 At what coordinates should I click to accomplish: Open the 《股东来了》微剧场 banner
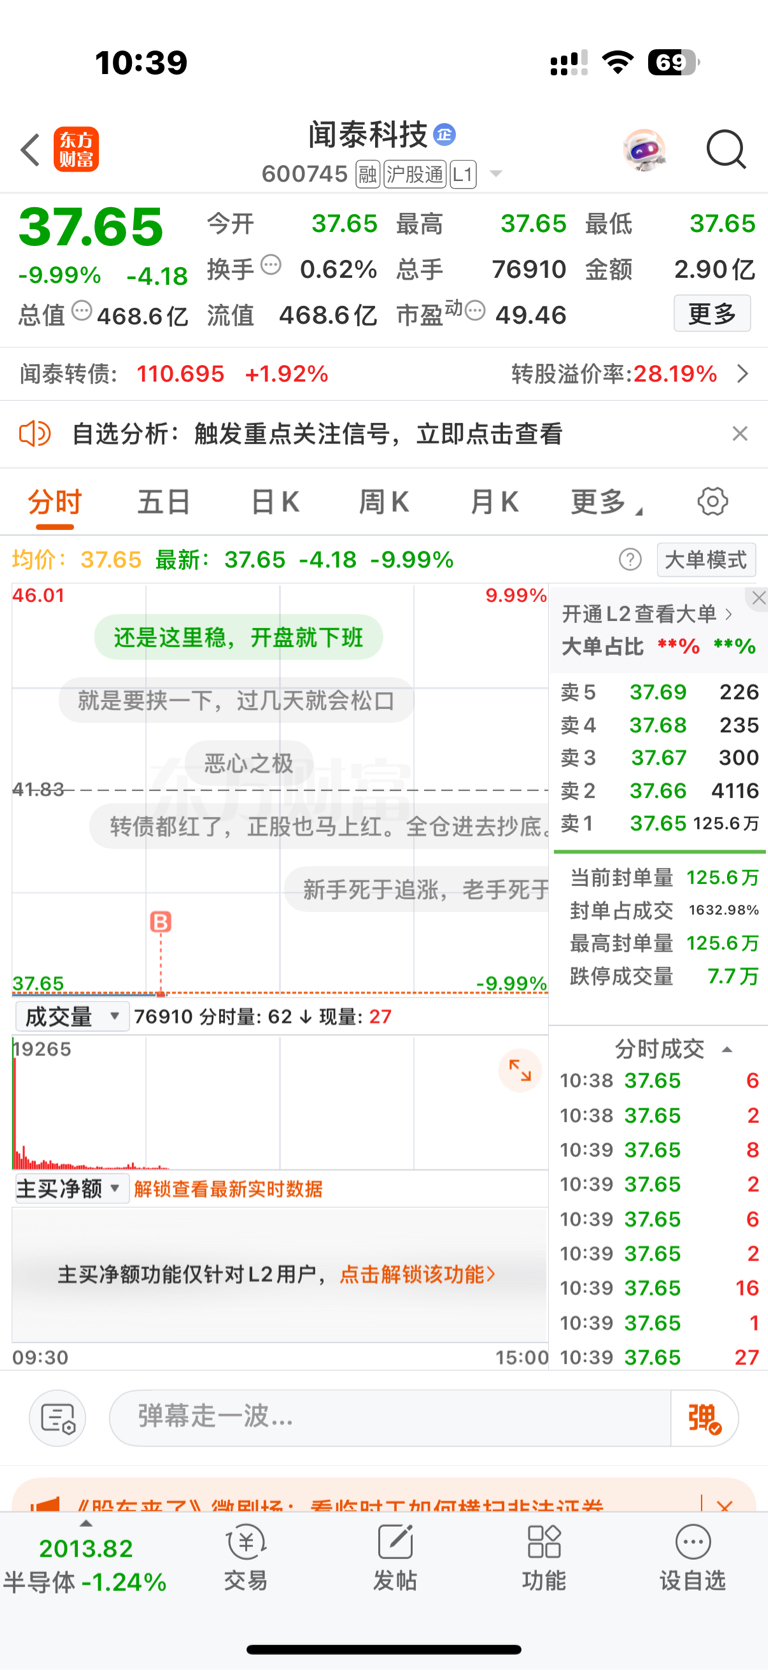tap(340, 1505)
